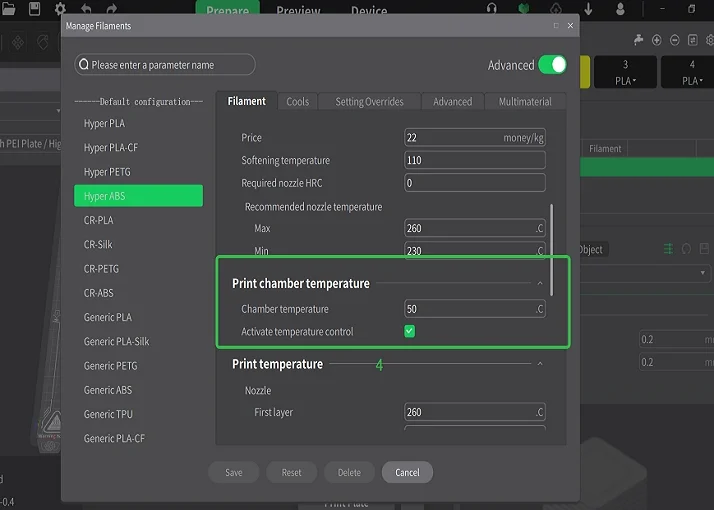The width and height of the screenshot is (714, 510).
Task: Switch to the Cools tab
Action: click(297, 102)
